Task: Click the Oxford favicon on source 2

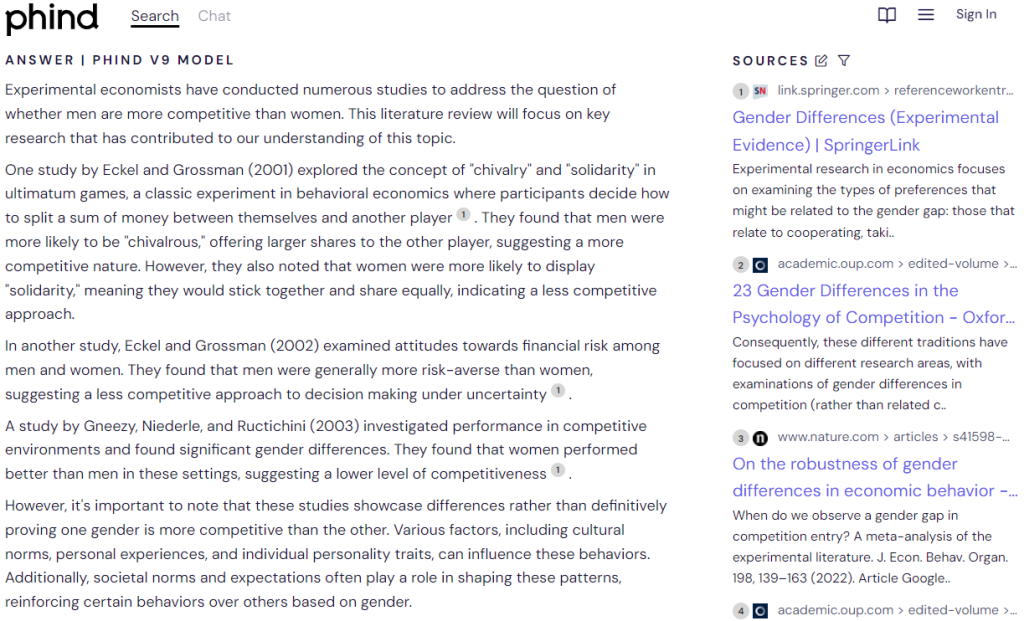Action: pos(760,264)
